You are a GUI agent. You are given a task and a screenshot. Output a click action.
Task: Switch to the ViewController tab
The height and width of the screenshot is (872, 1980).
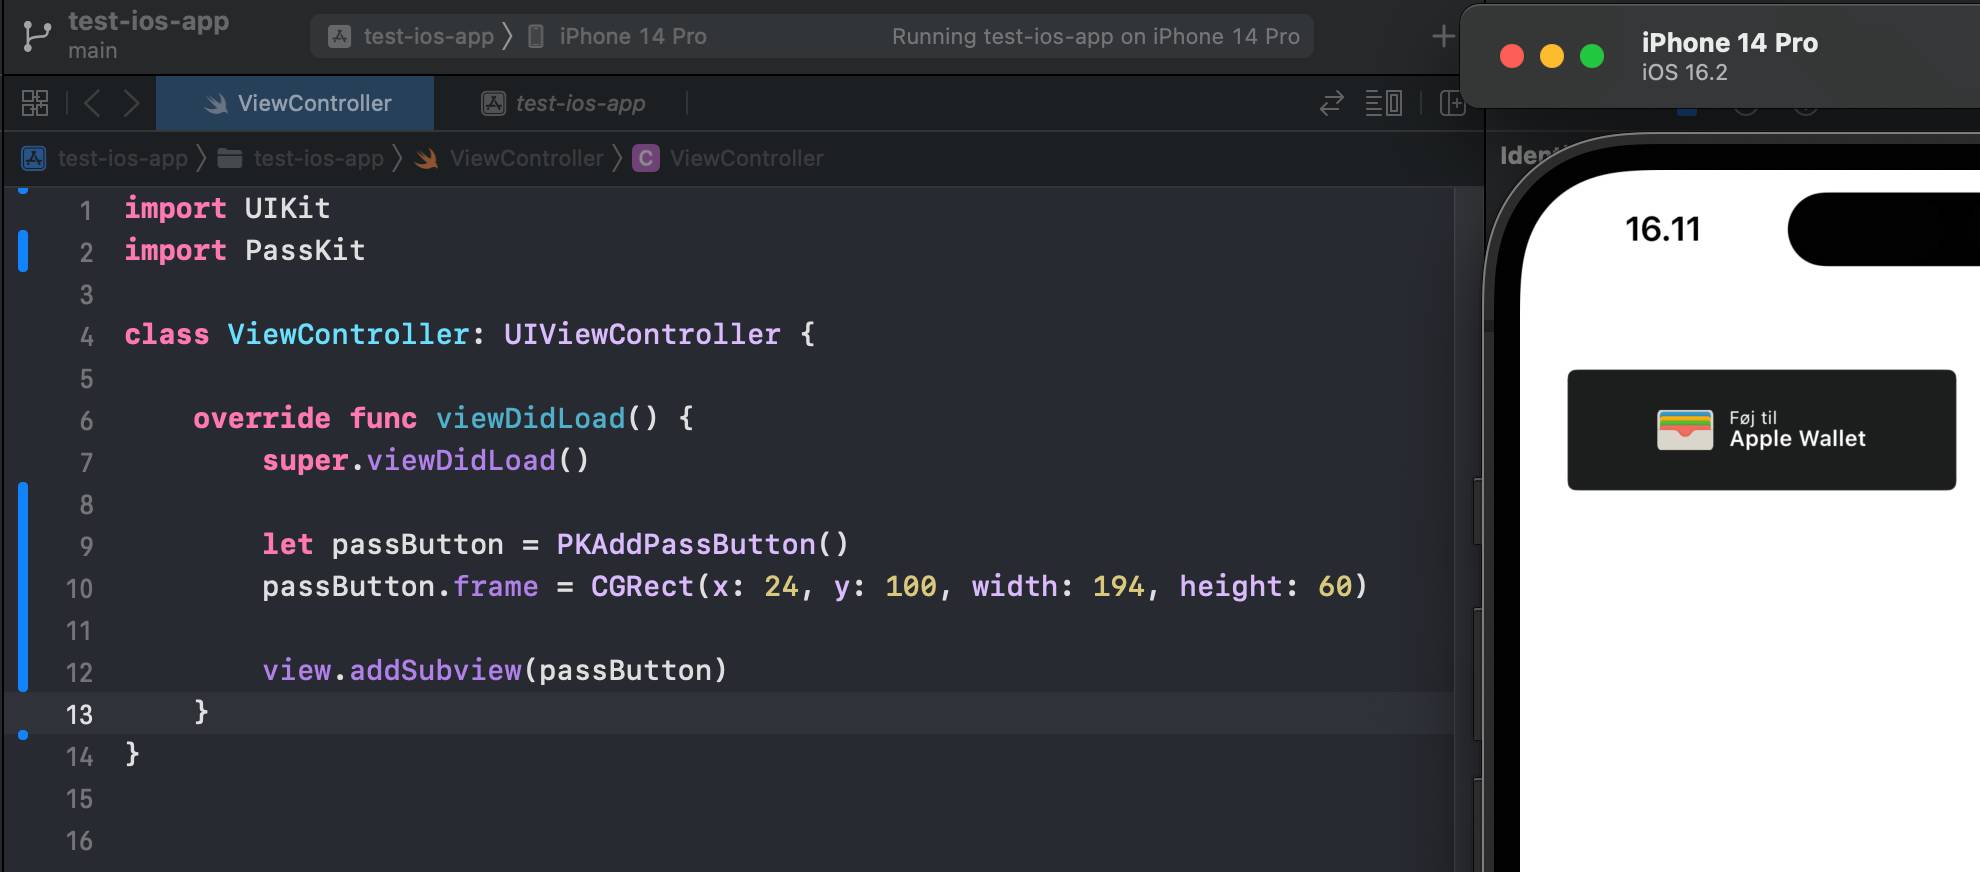pos(296,103)
